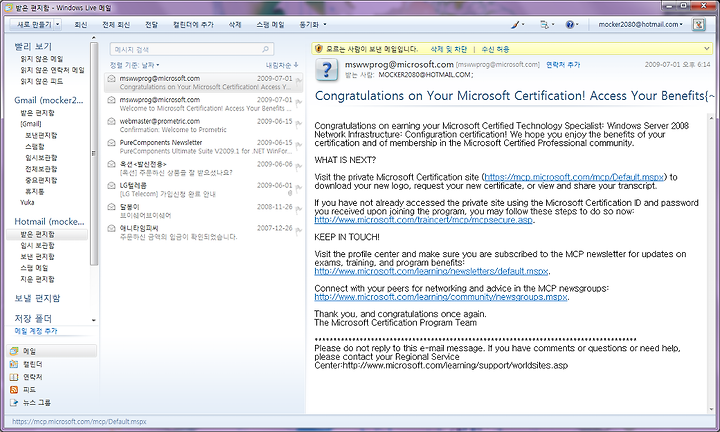Switch to 메일 (Mail) view
720x432 pixels.
click(x=52, y=351)
